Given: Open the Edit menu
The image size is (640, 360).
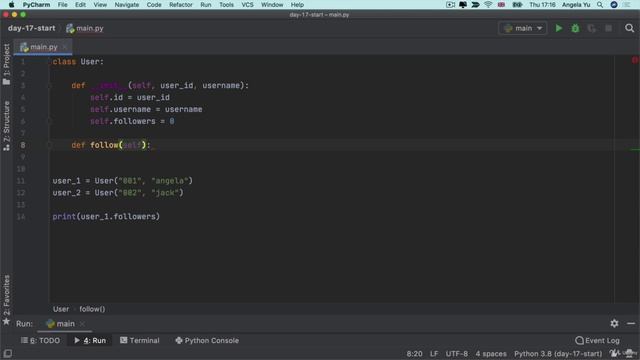Looking at the screenshot, I should 80,4.
